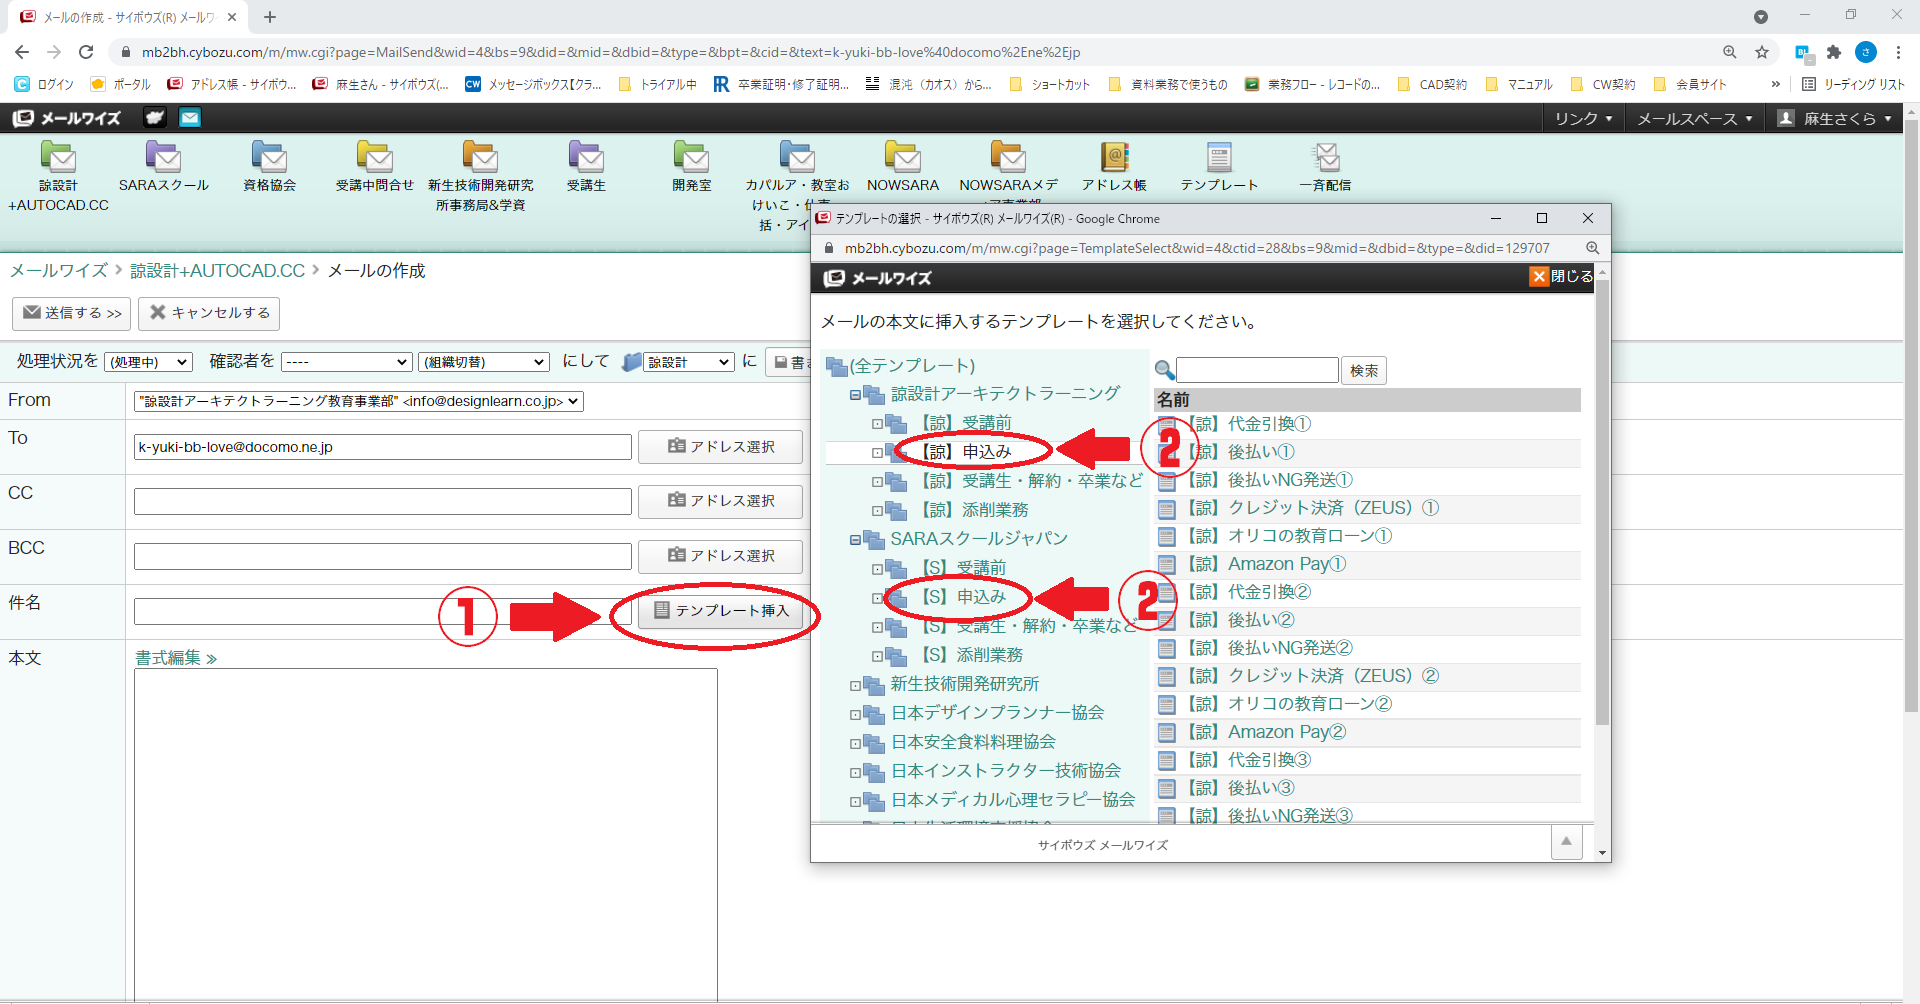Collapse the SARAスクールジャパン template folder
Viewport: 1920px width, 1004px height.
point(855,540)
